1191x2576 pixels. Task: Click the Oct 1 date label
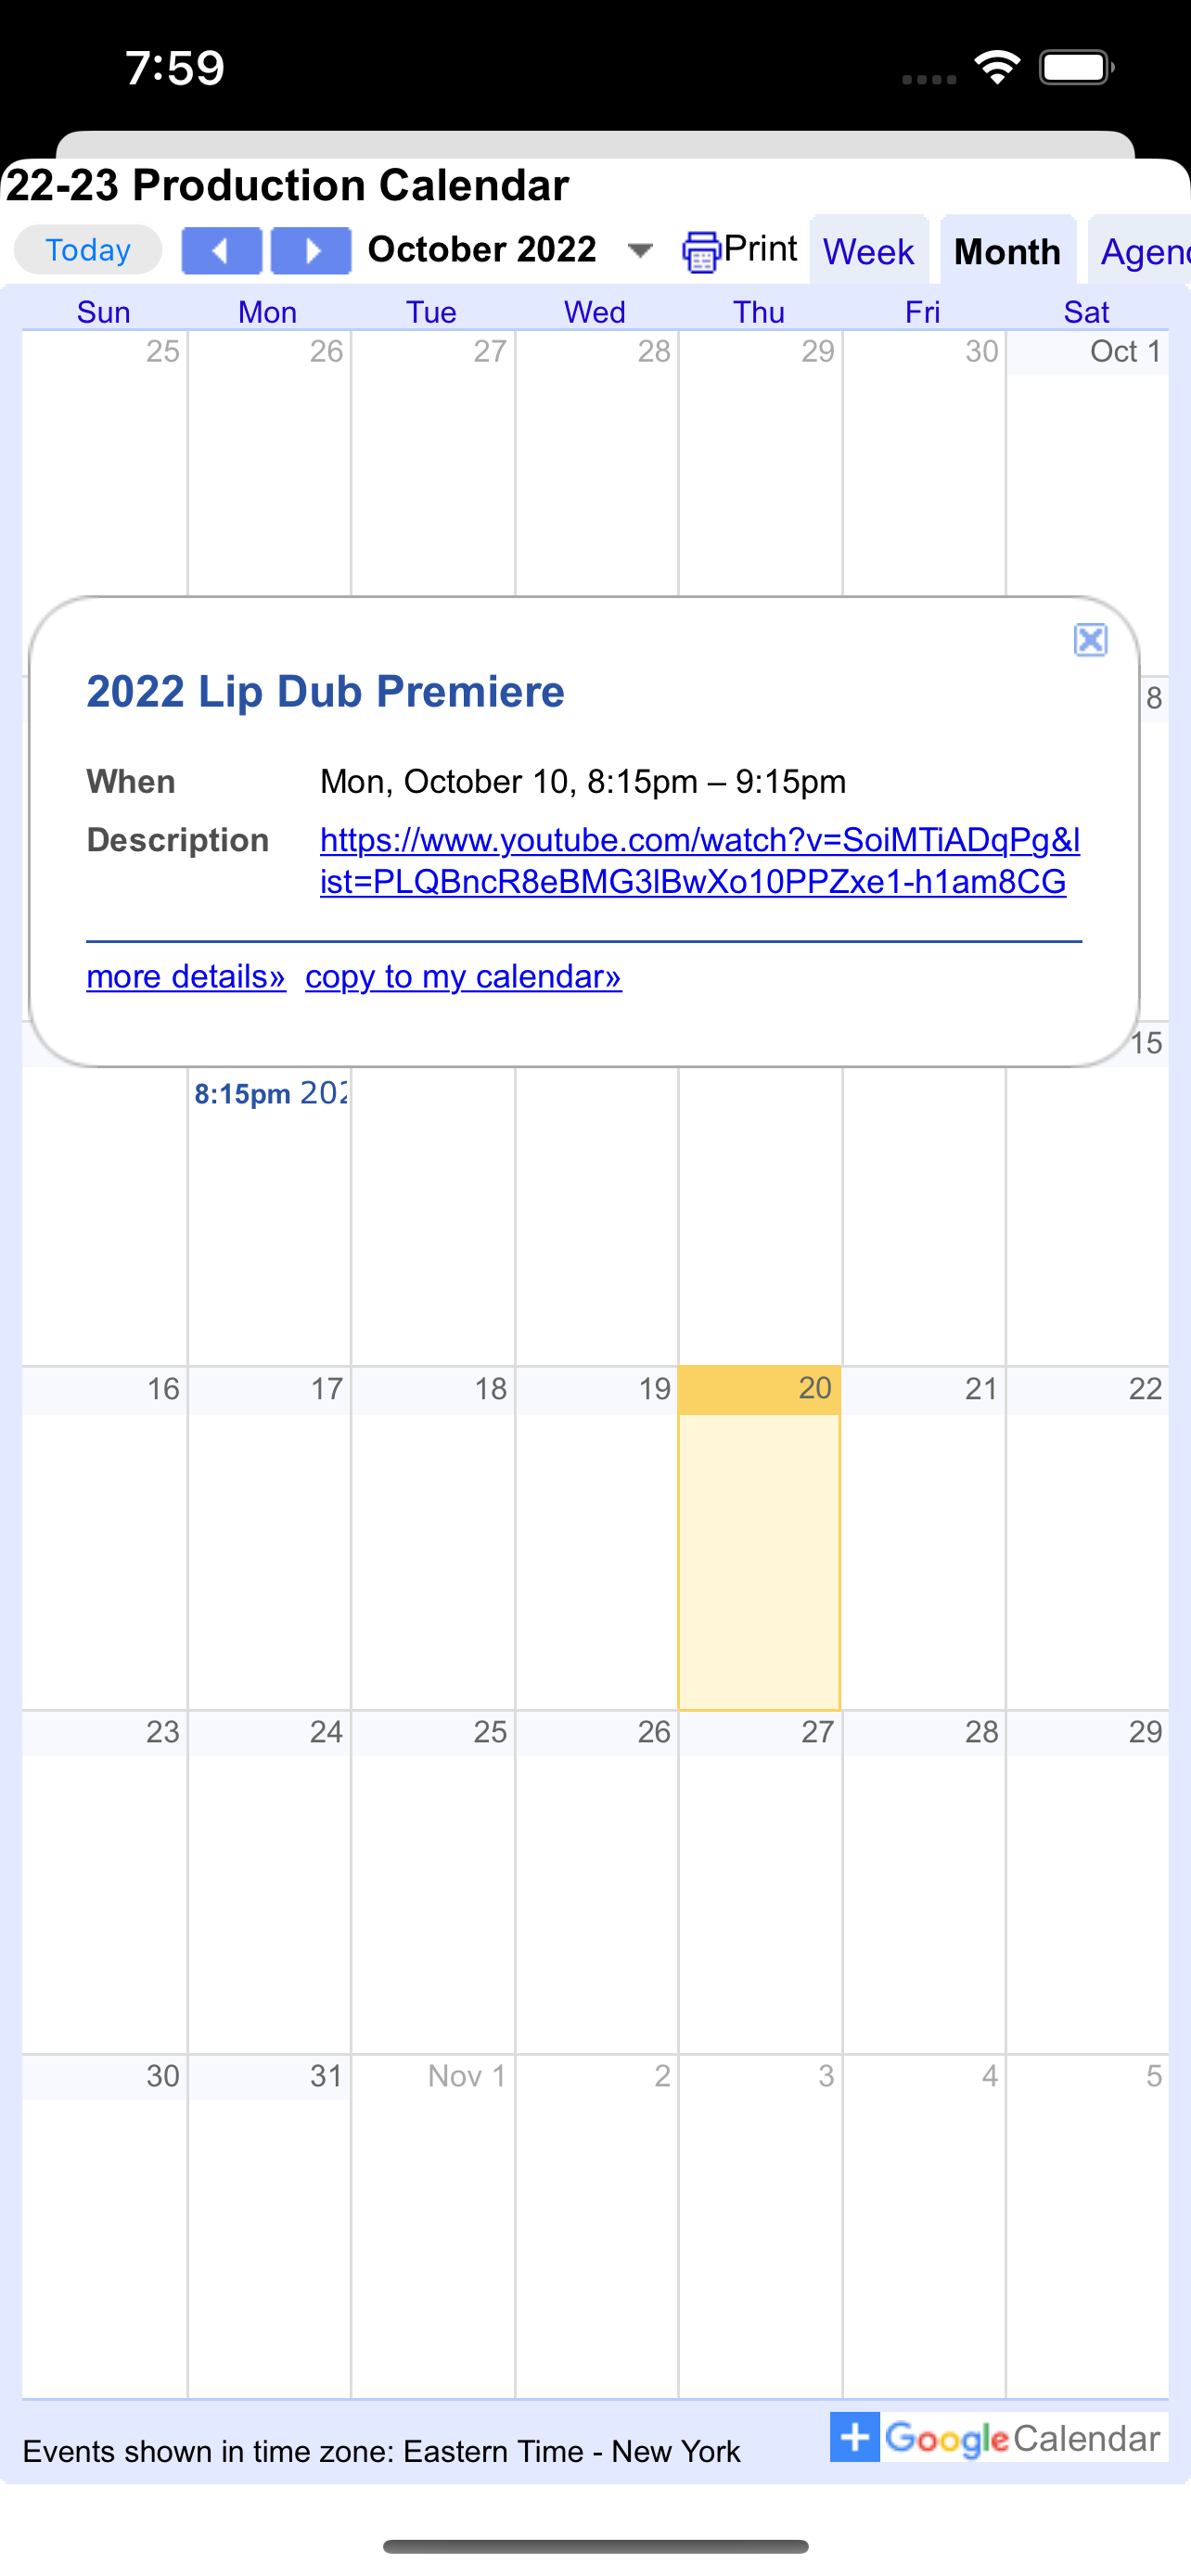[1125, 351]
